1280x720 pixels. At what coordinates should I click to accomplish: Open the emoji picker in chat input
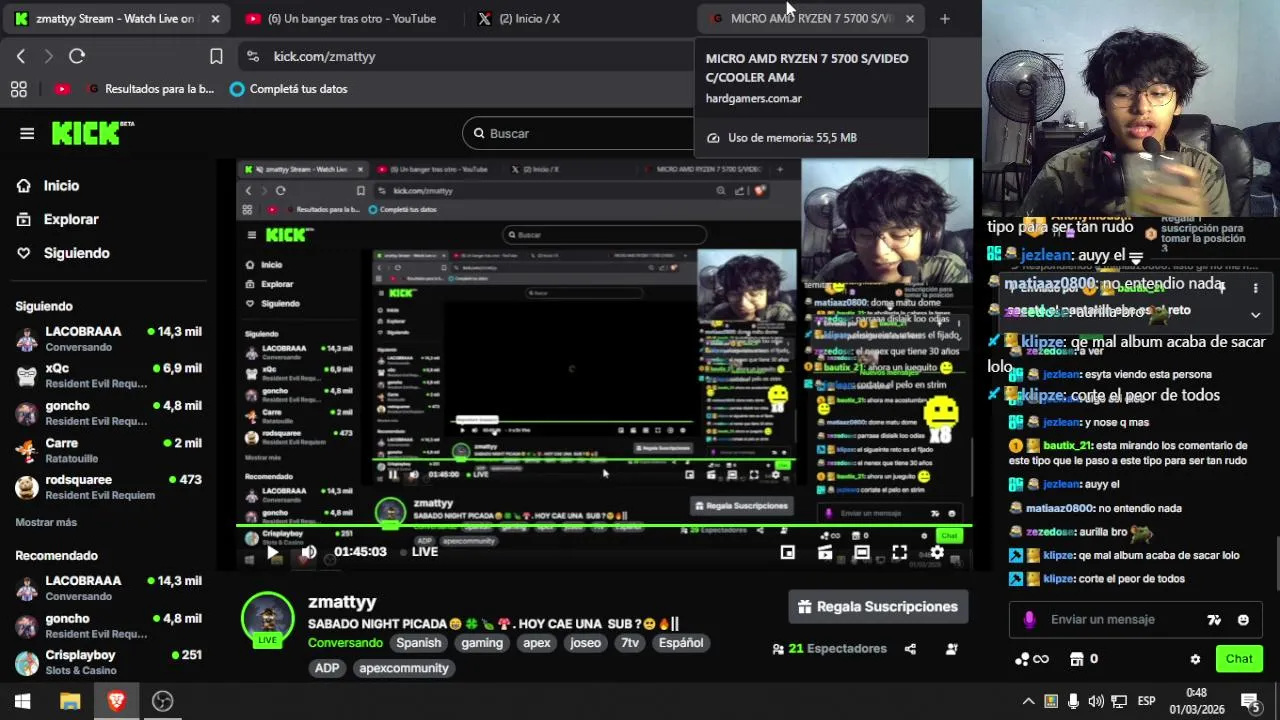1243,620
